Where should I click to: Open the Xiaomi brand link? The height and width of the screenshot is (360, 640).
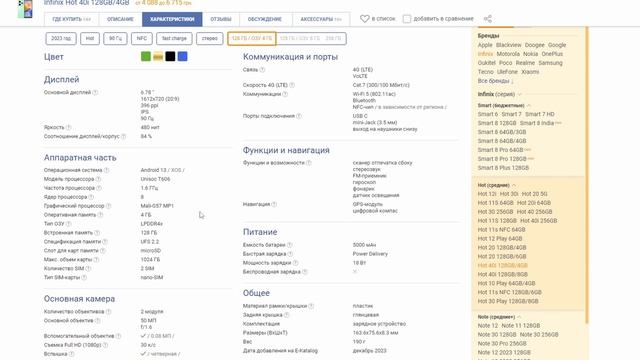(530, 72)
